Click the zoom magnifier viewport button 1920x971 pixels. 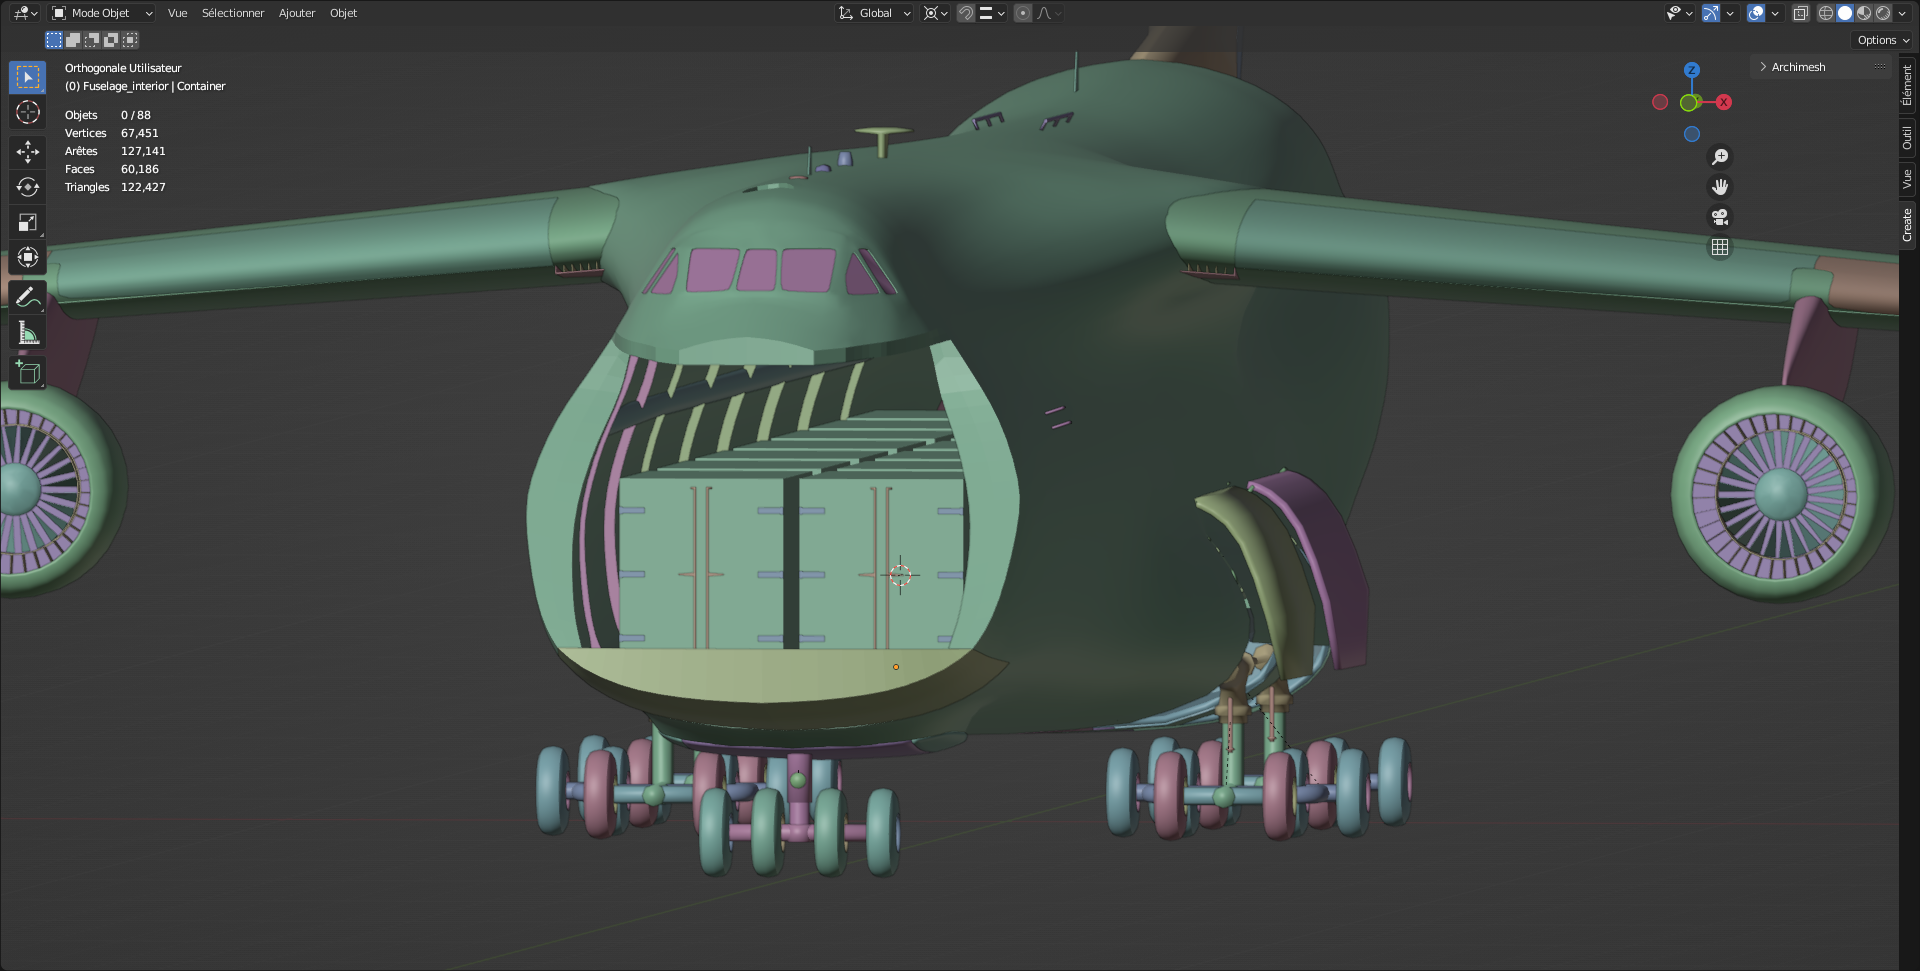1720,157
